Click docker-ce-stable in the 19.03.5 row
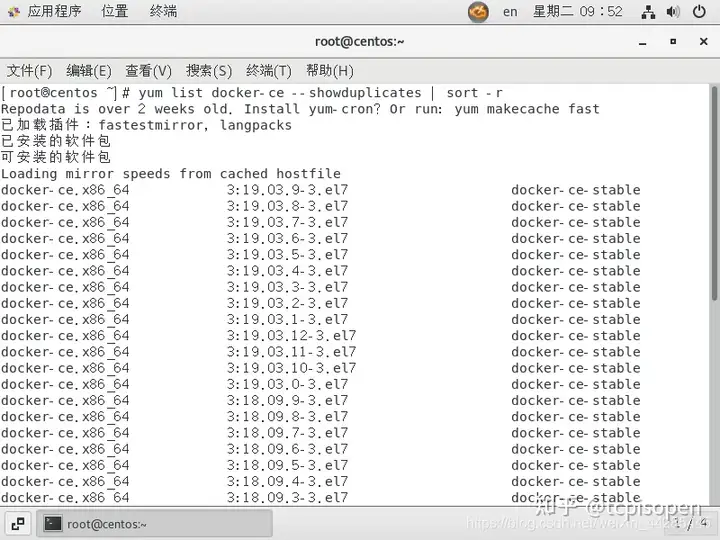Image resolution: width=720 pixels, height=540 pixels. click(576, 254)
